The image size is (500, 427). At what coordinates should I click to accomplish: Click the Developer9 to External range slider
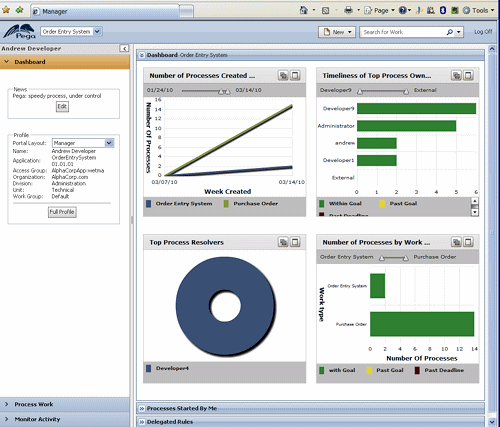coord(383,91)
